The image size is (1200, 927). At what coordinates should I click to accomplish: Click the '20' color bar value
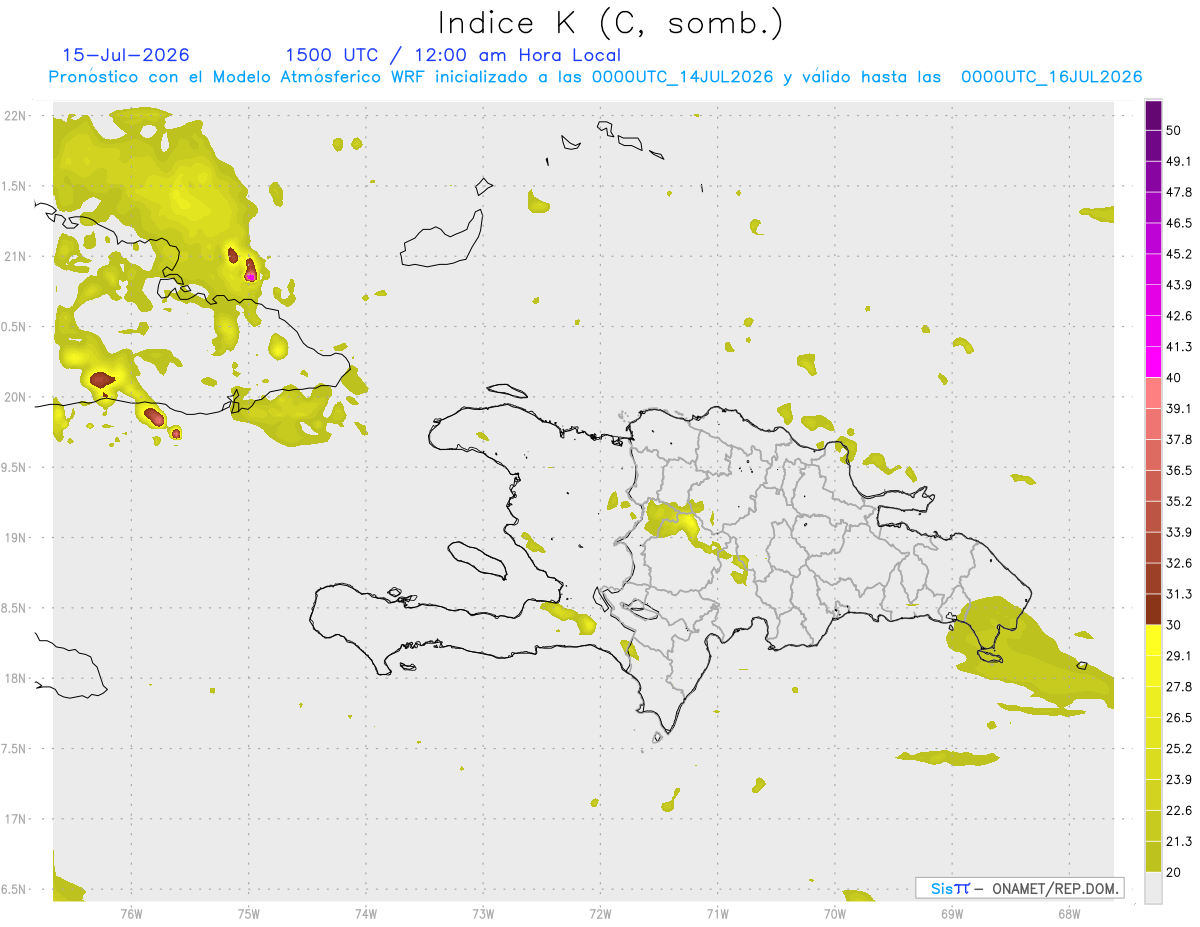click(1174, 872)
